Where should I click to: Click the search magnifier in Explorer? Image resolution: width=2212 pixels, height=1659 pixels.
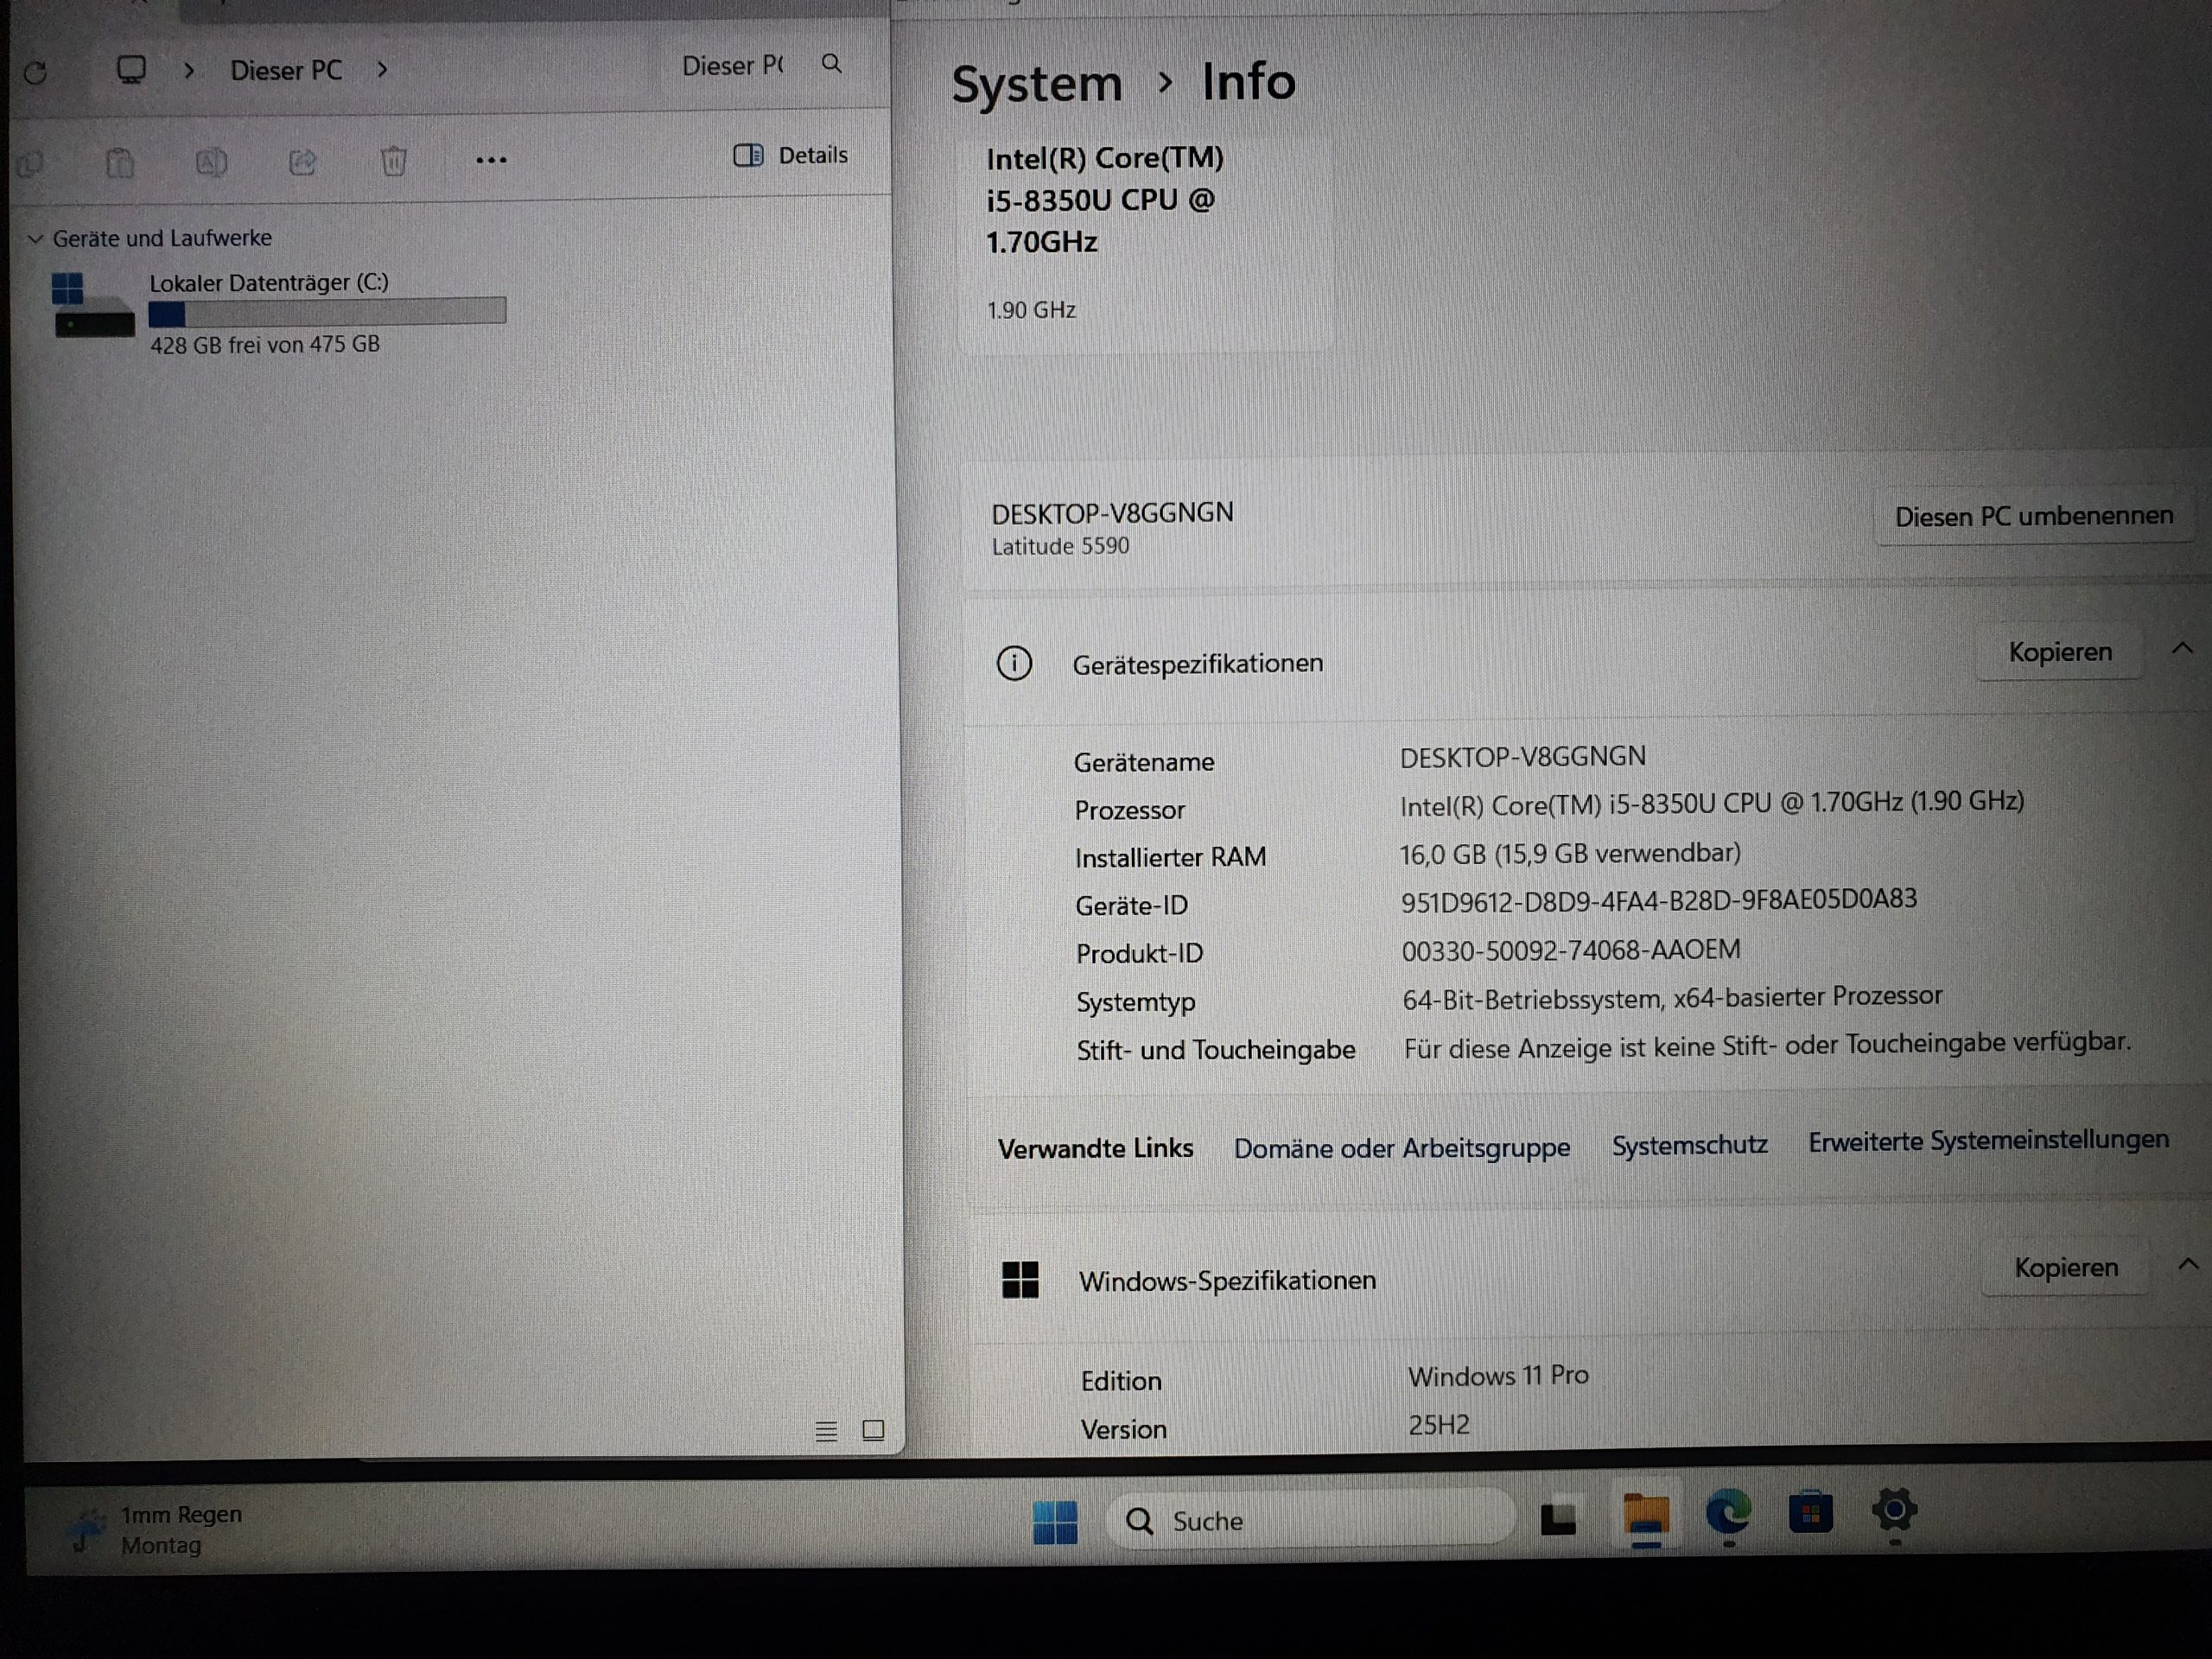831,64
